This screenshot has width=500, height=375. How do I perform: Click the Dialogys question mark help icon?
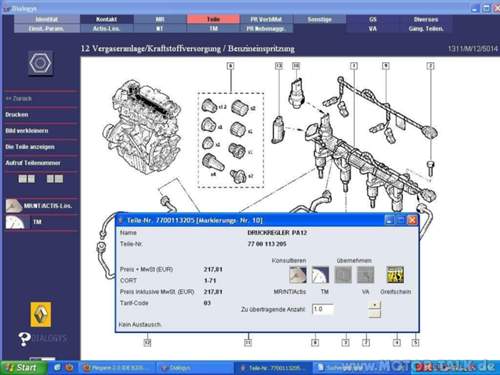tap(24, 339)
